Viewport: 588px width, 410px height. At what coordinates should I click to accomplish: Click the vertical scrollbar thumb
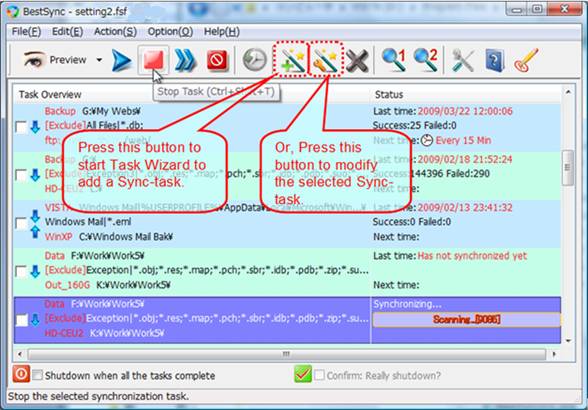[x=568, y=167]
